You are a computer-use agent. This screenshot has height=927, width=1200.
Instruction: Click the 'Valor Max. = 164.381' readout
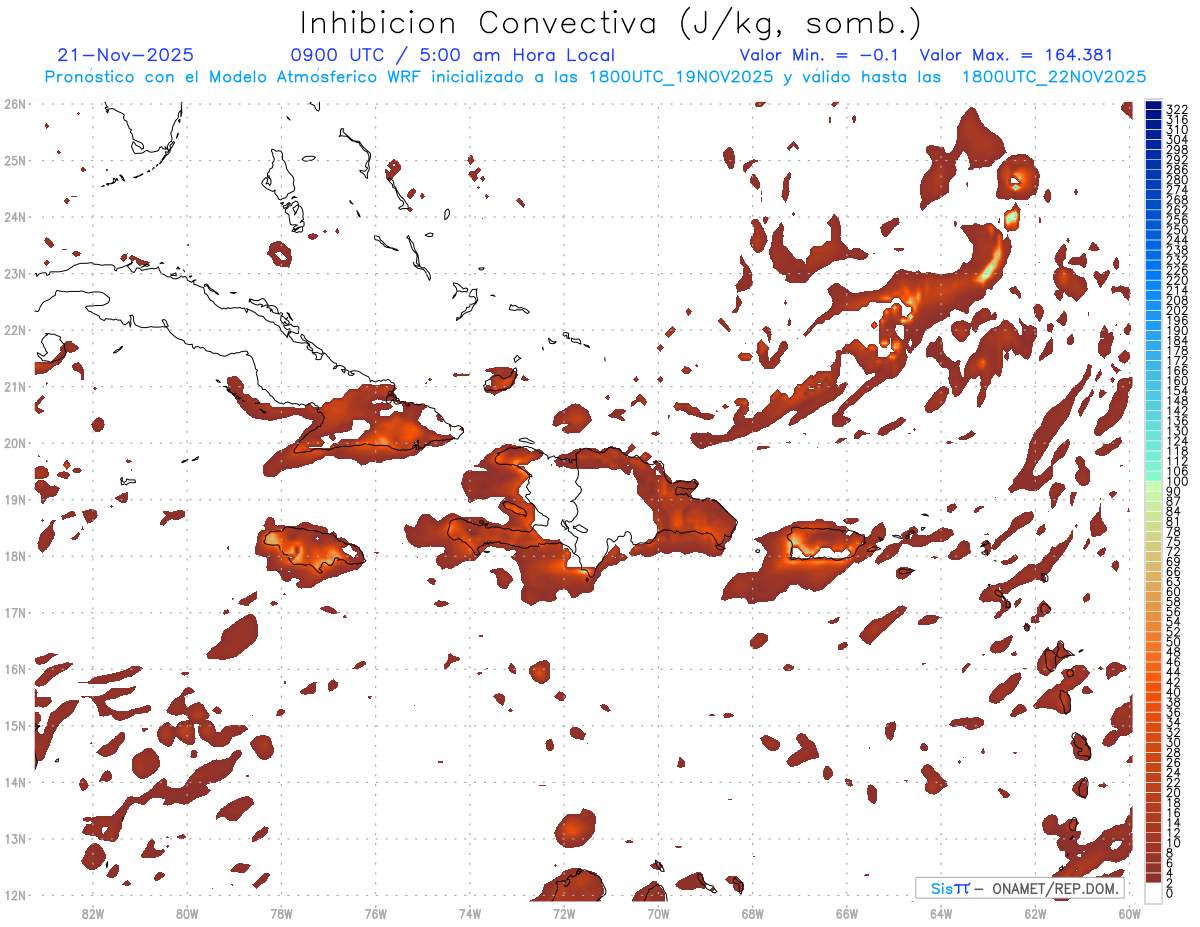pos(1016,55)
